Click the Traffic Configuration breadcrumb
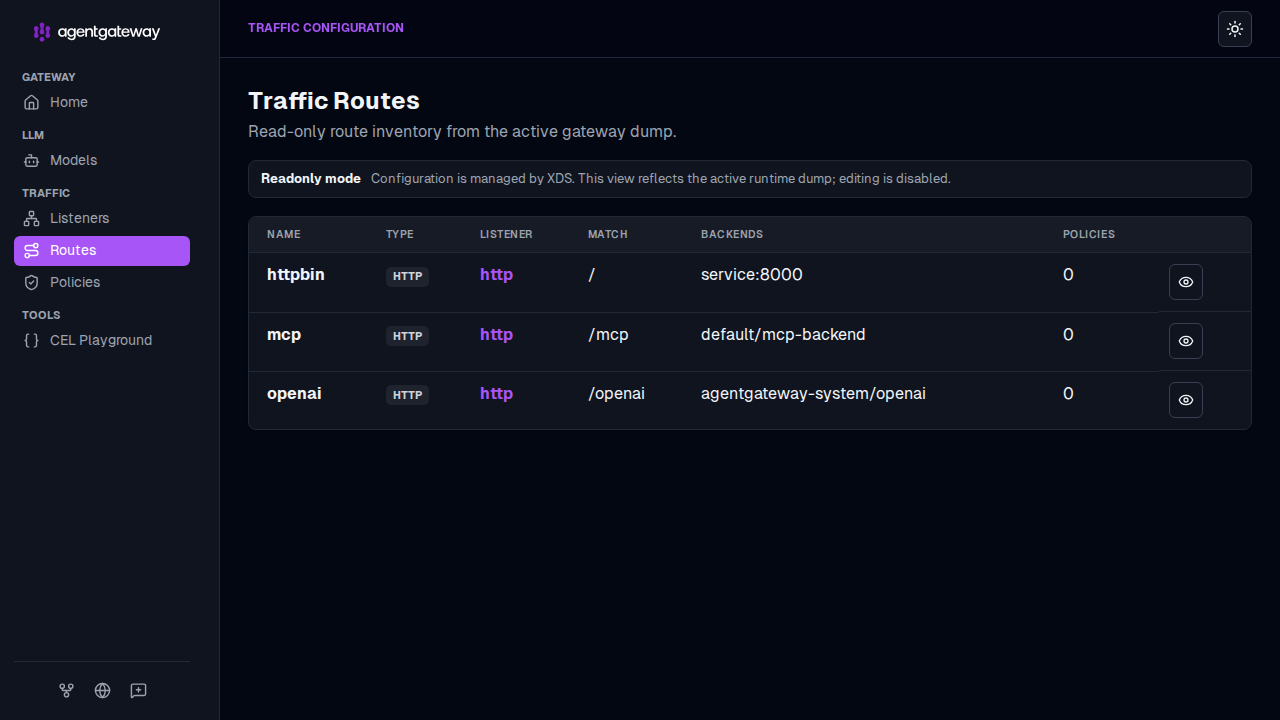 tap(326, 28)
